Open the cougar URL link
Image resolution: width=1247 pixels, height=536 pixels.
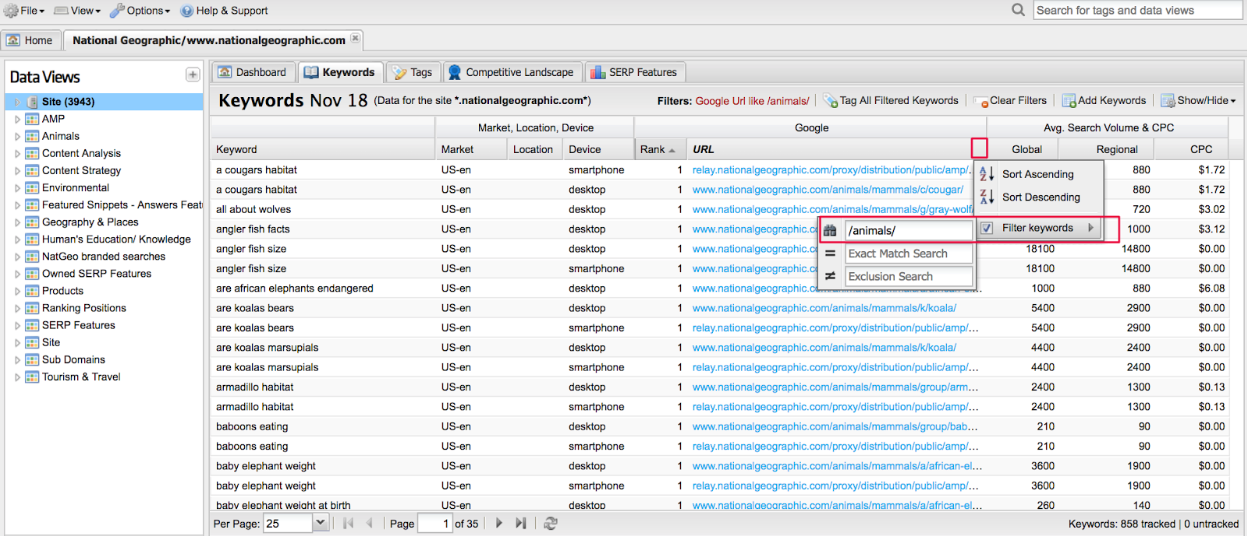point(827,190)
